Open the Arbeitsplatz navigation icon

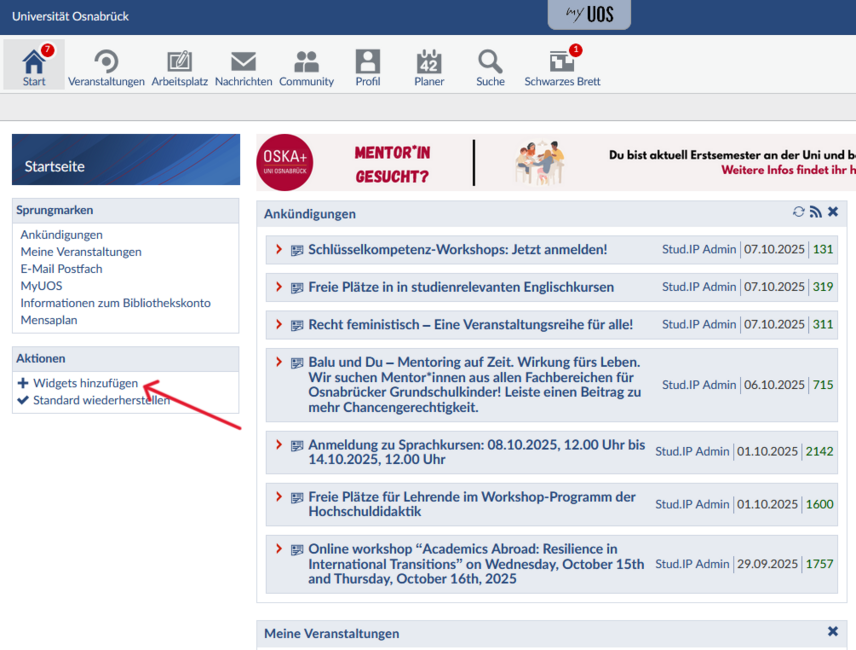point(179,62)
